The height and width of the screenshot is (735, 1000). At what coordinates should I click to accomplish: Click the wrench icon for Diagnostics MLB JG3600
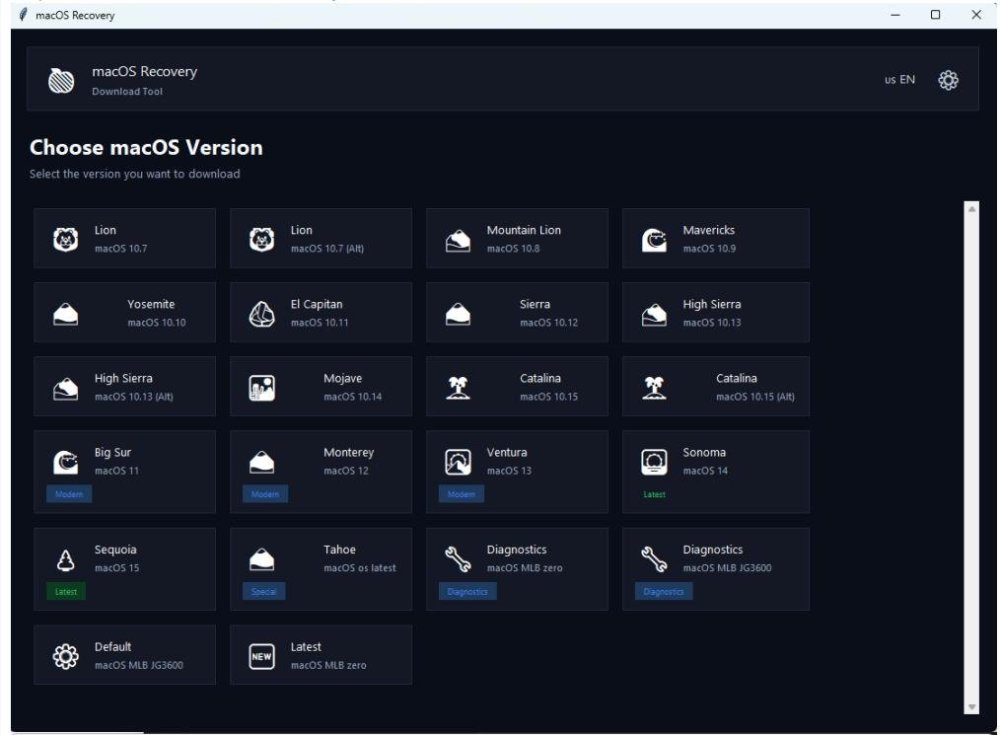coord(654,560)
